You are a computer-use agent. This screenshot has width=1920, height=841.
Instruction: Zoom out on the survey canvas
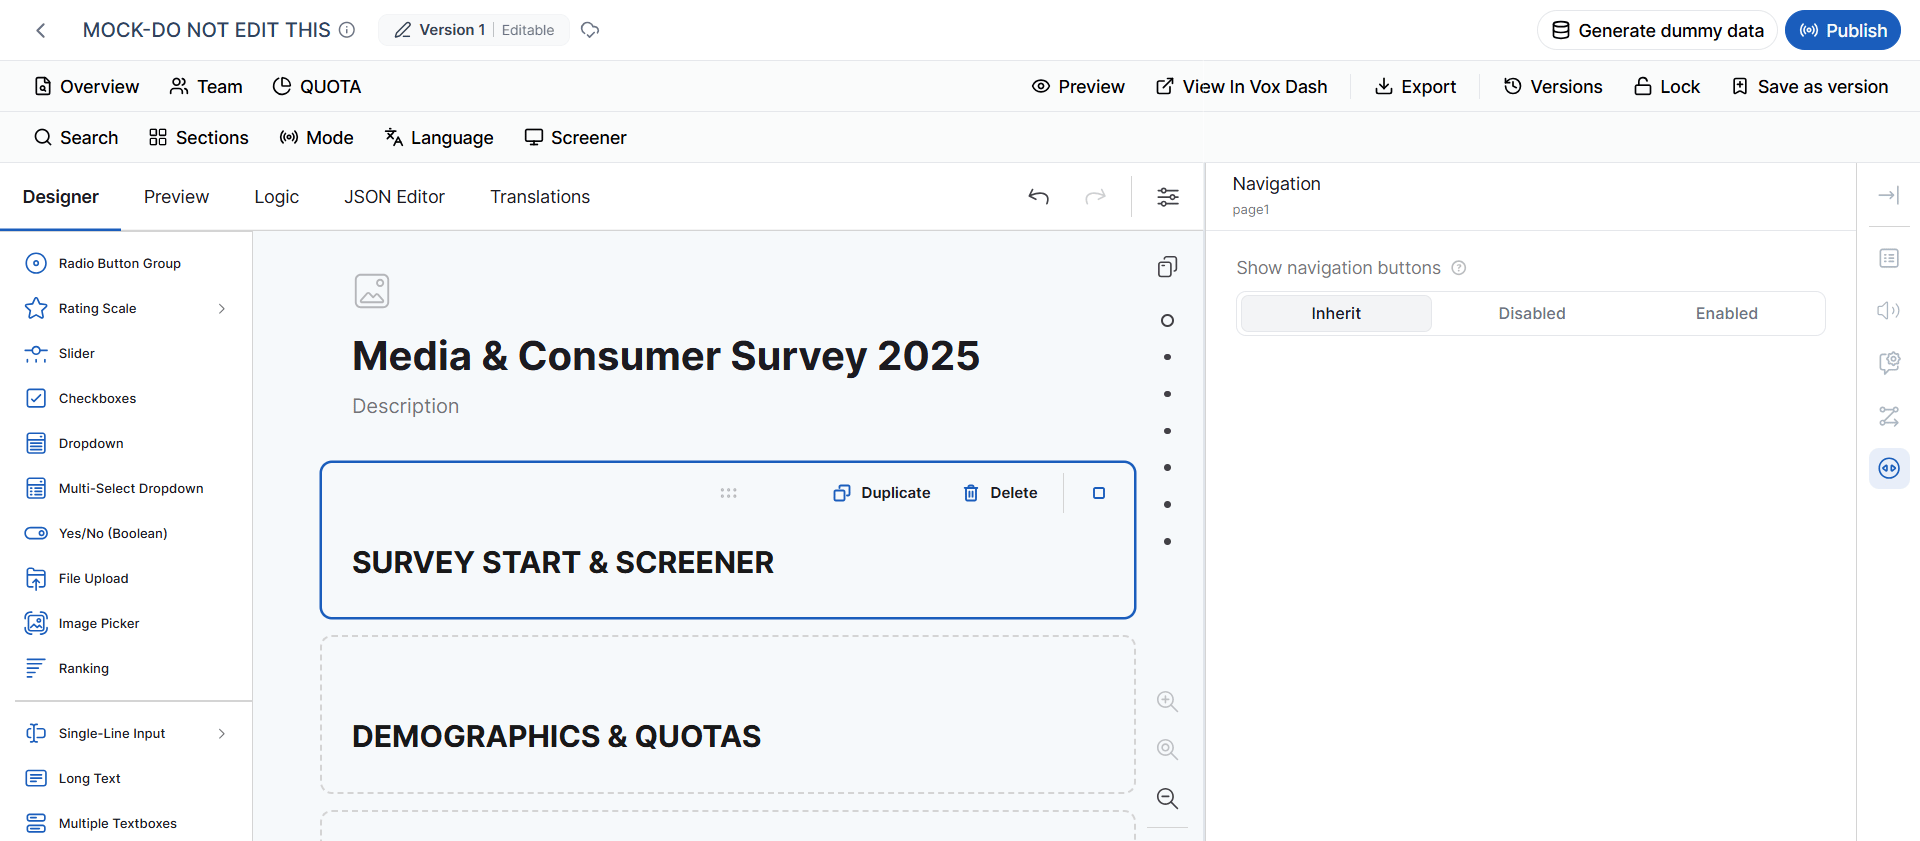(1167, 798)
